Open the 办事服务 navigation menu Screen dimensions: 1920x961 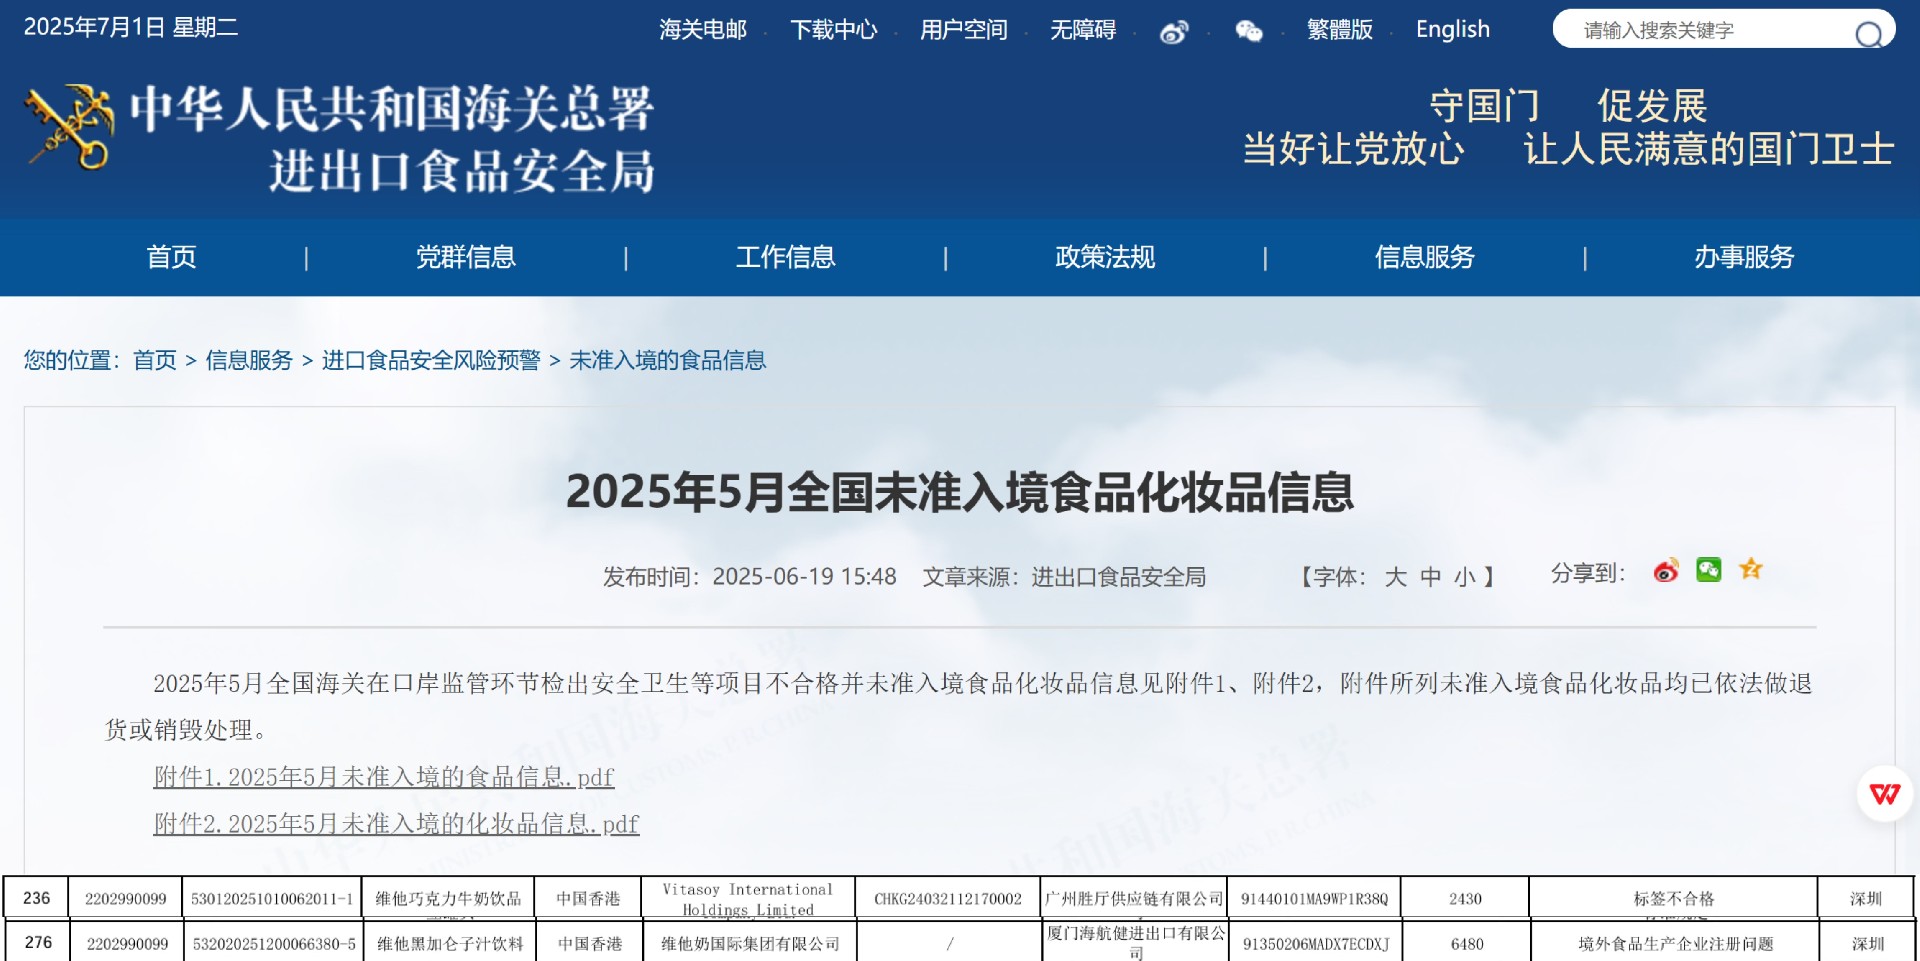(x=1744, y=257)
